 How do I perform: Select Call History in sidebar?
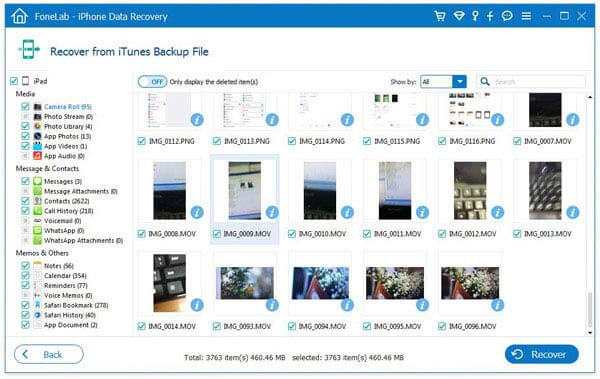point(68,211)
